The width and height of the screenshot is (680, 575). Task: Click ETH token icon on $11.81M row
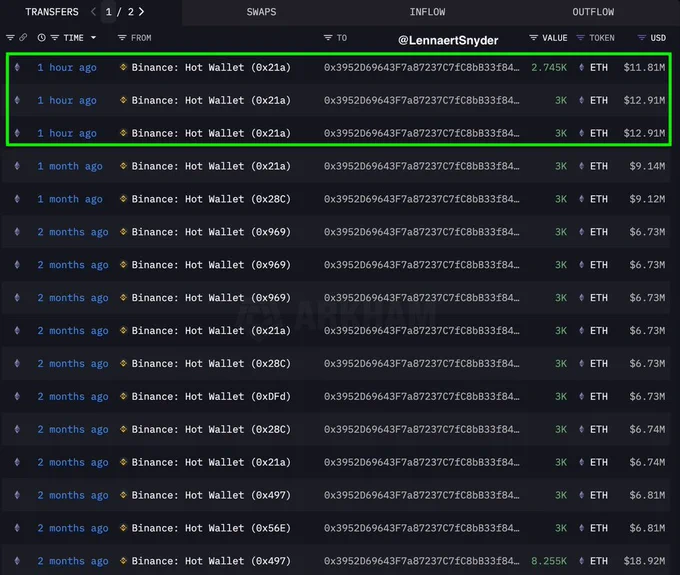[x=582, y=67]
